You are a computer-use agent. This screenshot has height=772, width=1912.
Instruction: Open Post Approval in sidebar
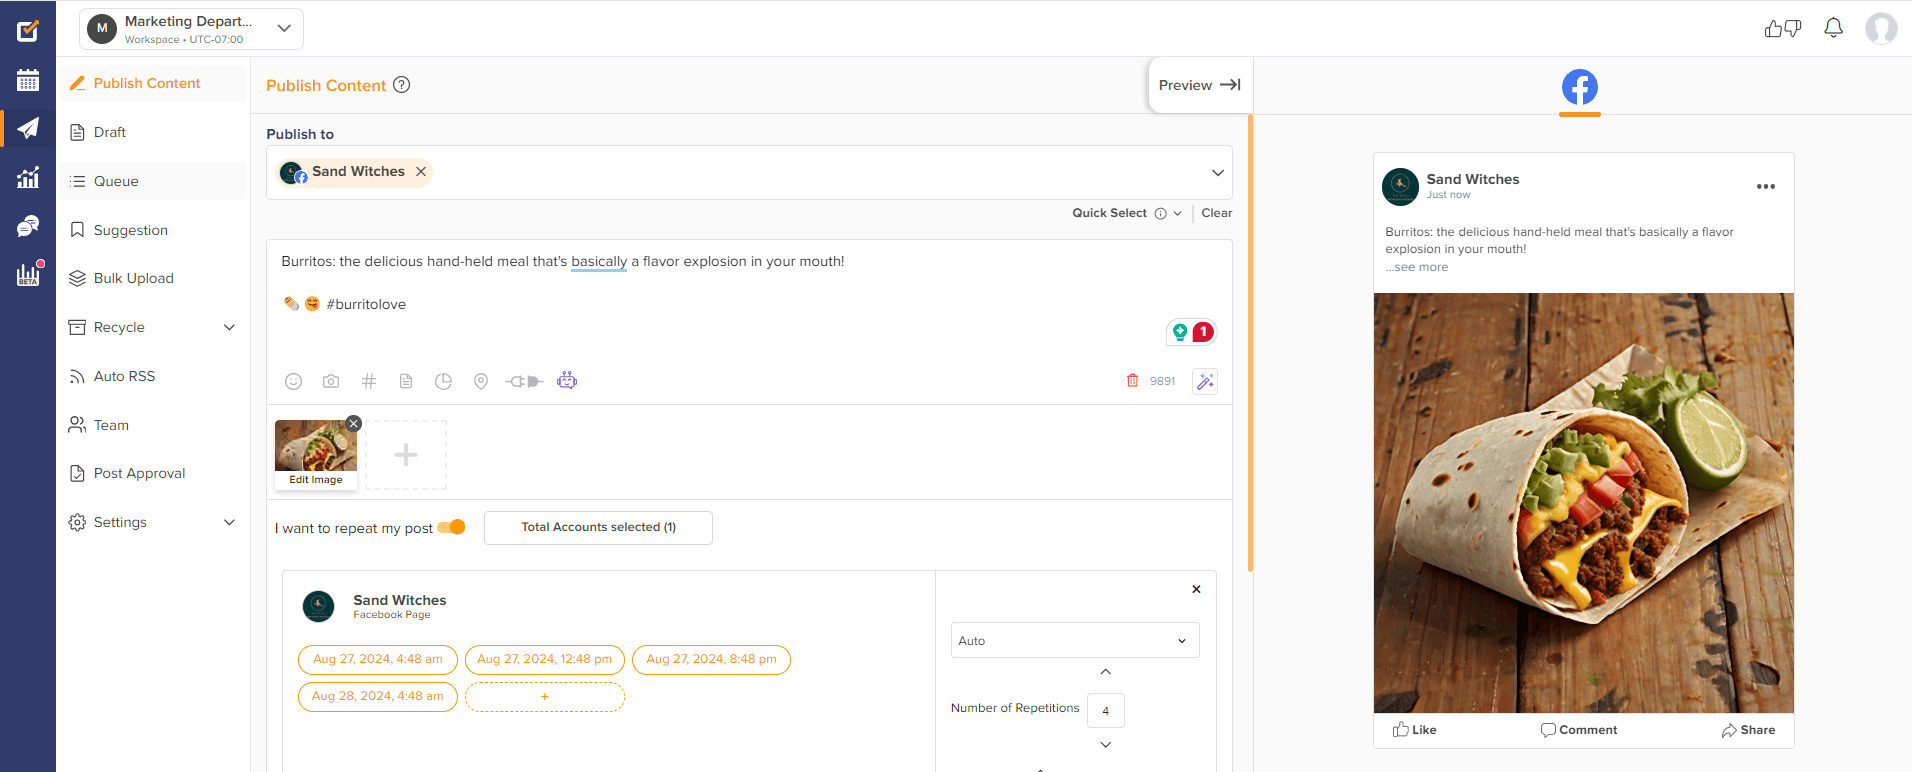click(152, 473)
